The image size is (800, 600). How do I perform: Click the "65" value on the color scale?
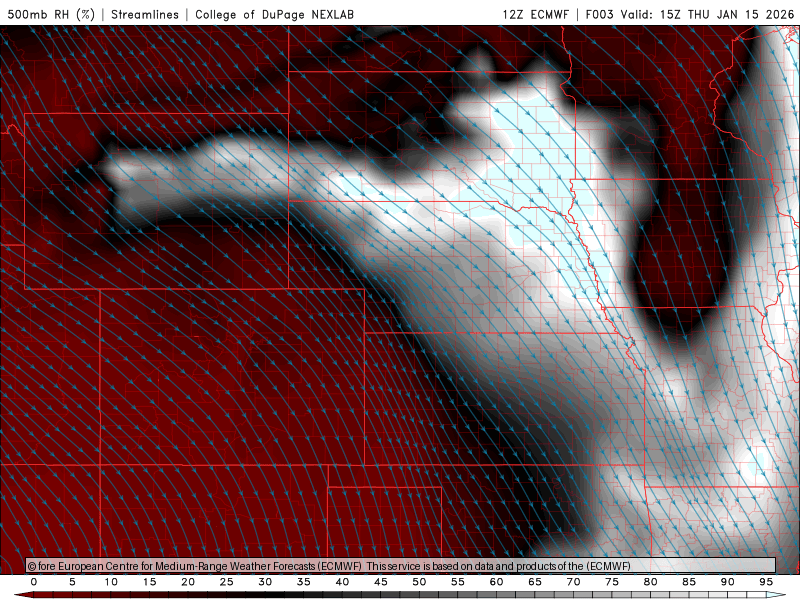(x=535, y=582)
